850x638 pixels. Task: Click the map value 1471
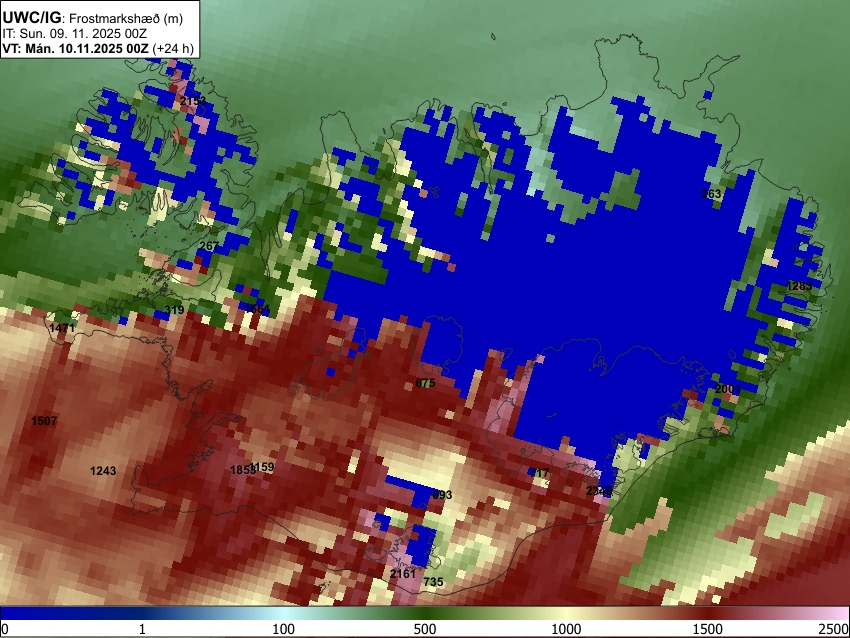(62, 328)
